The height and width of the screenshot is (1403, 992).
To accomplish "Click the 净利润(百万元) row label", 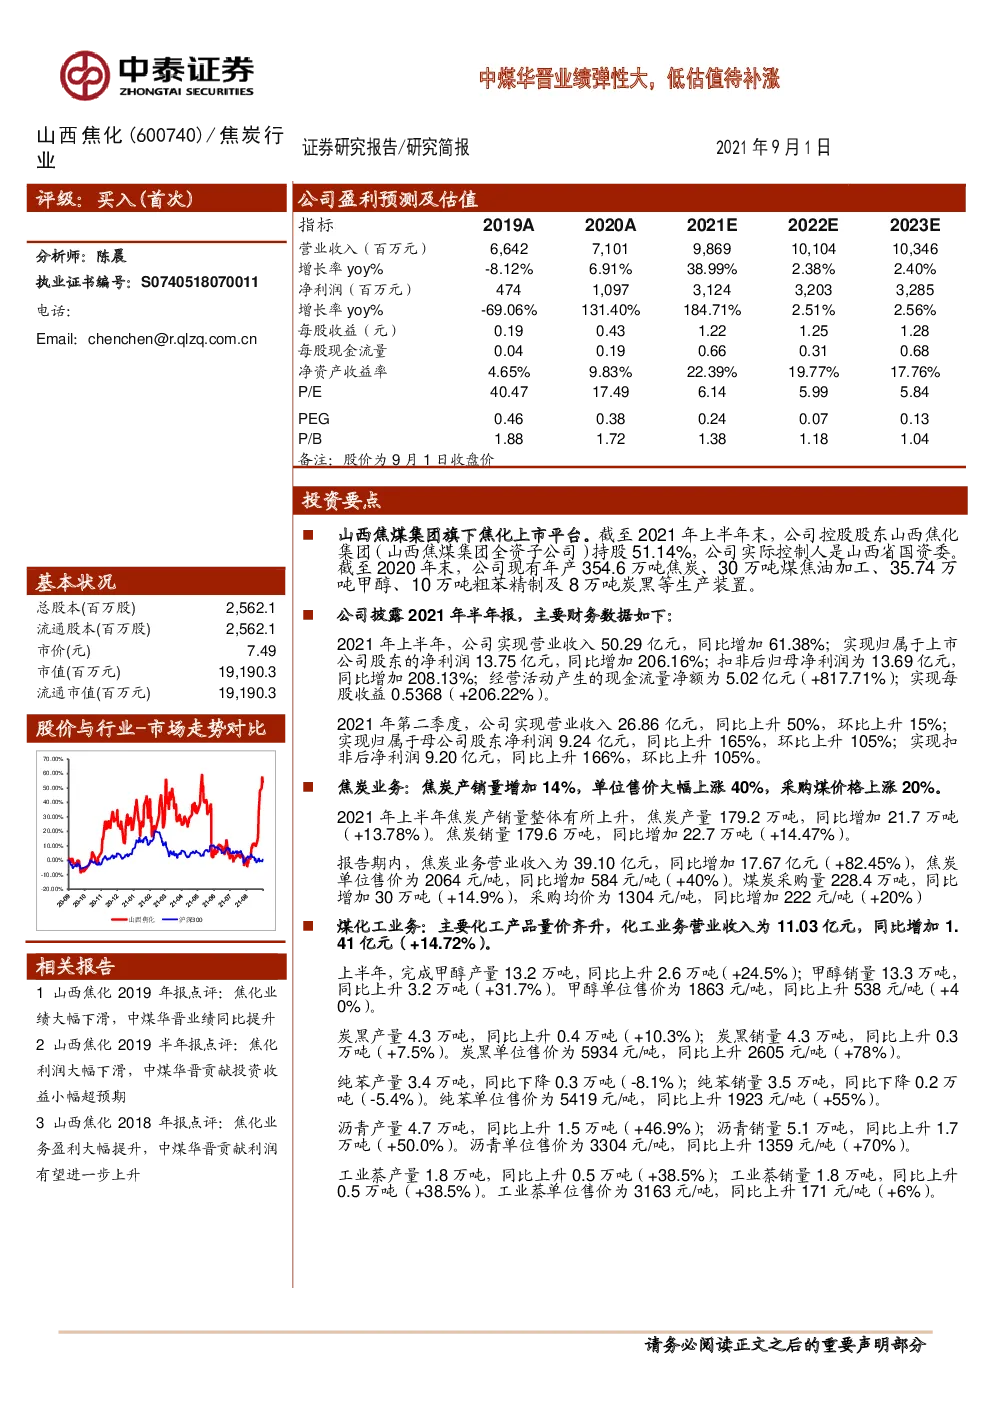I will 355,290.
